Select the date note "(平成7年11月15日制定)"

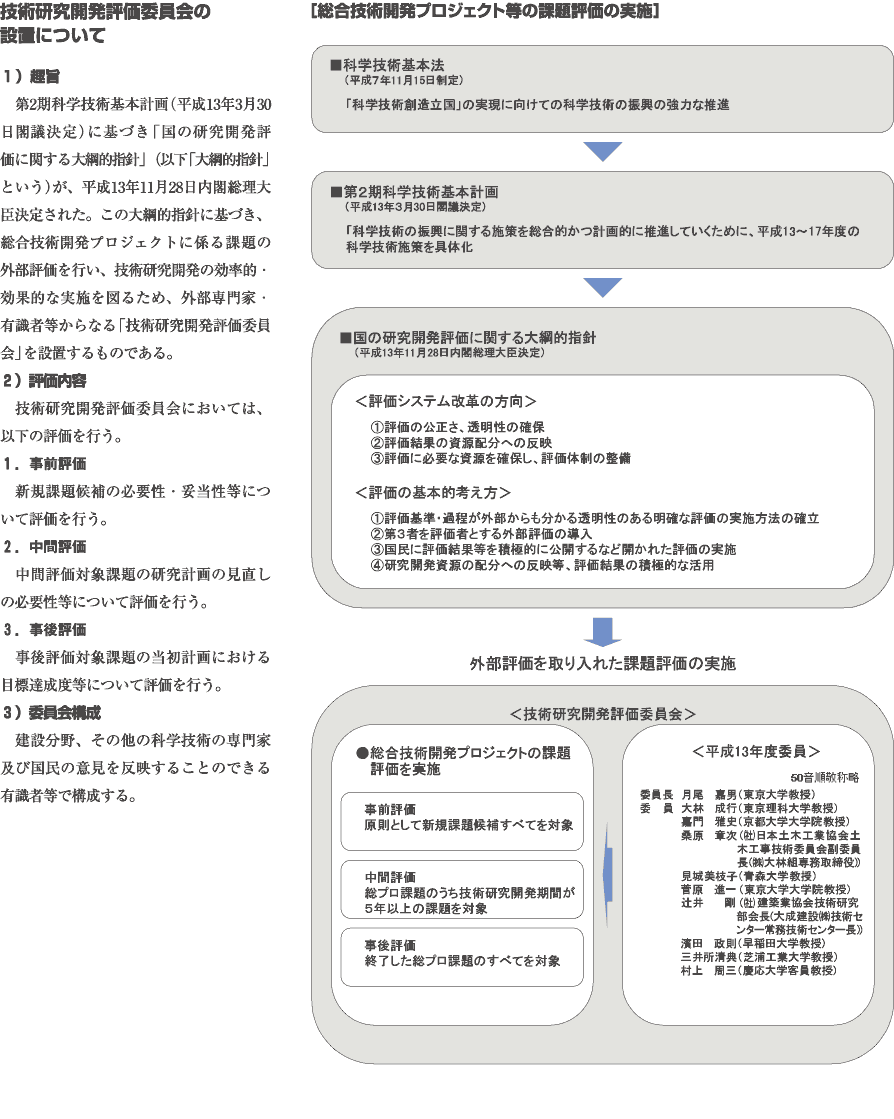405,81
